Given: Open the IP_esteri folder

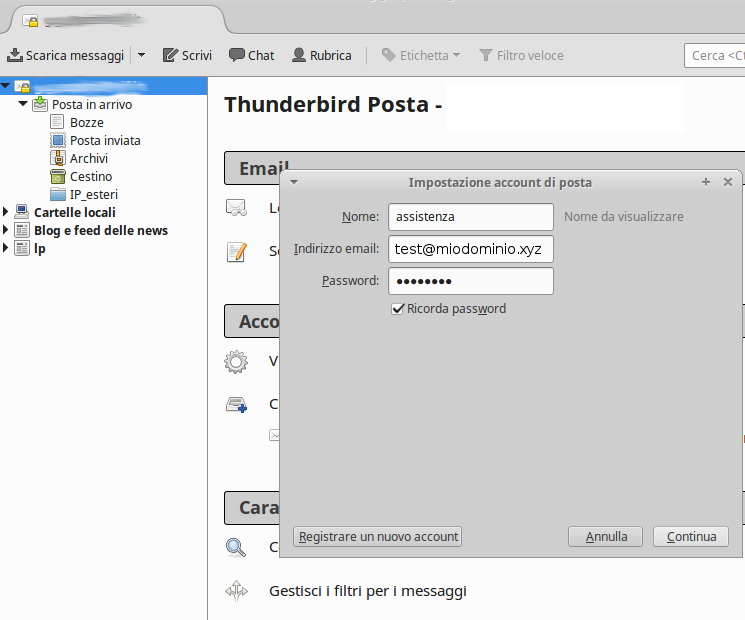Looking at the screenshot, I should point(93,194).
